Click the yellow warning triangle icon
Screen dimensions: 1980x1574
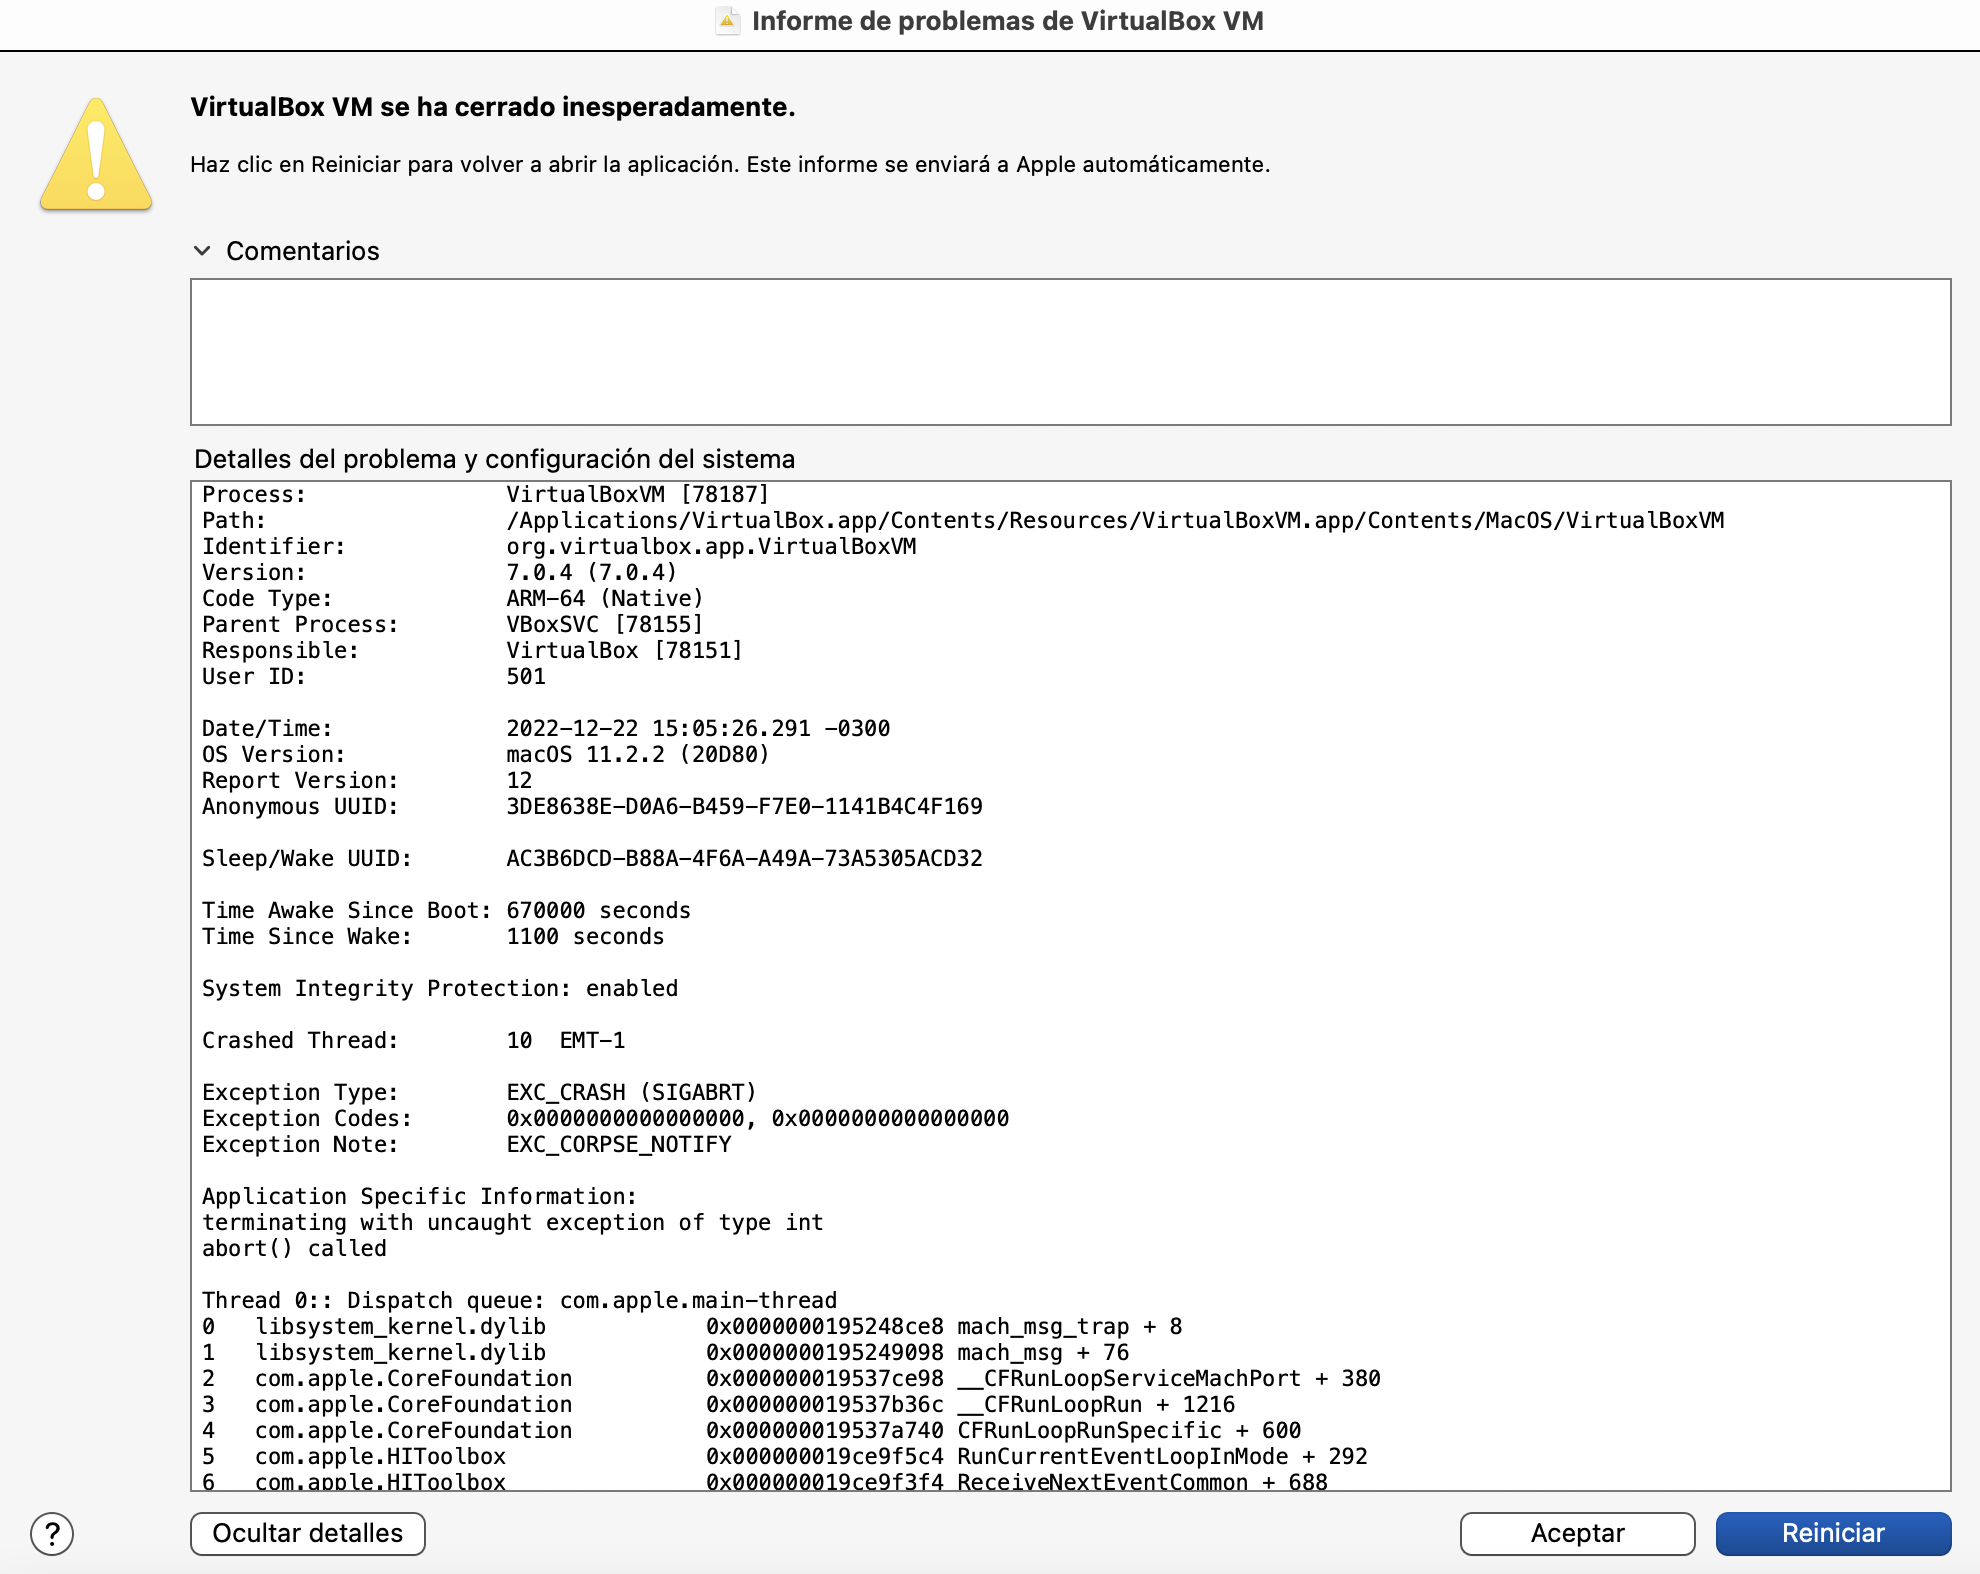pyautogui.click(x=96, y=156)
